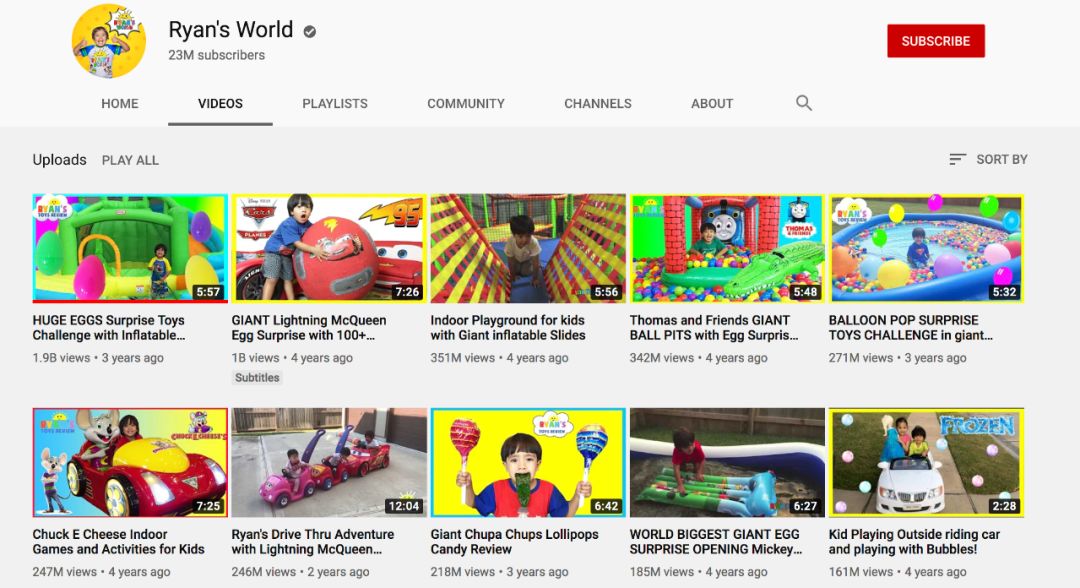Screen dimensions: 1080x588
Task: Click the Ryan's World channel avatar
Action: point(109,41)
